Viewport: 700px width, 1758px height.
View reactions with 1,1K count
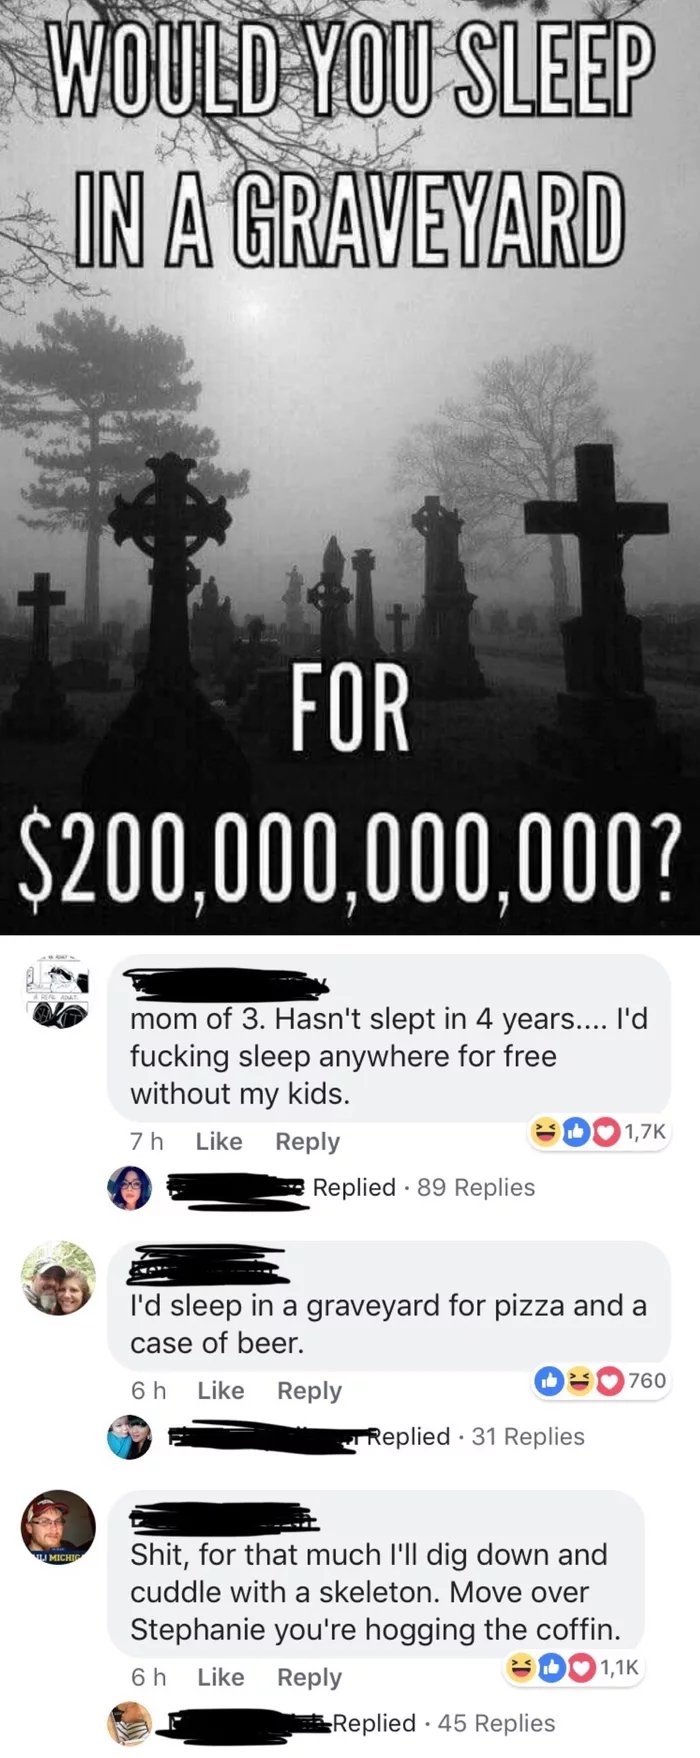[574, 1667]
